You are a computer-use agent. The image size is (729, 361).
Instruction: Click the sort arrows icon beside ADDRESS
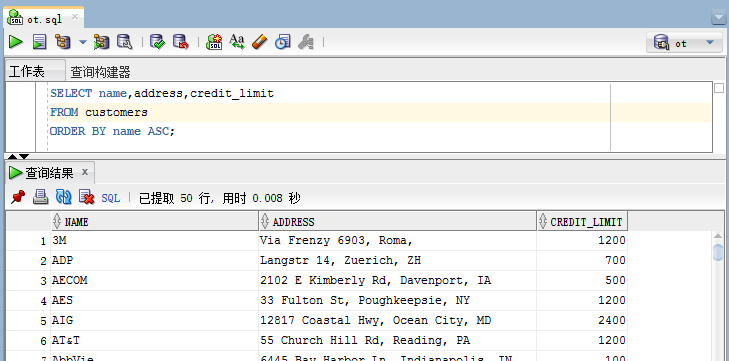(265, 221)
